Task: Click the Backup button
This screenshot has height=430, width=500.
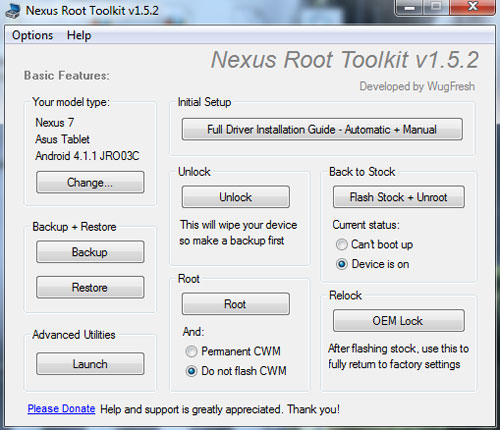Action: click(x=90, y=252)
